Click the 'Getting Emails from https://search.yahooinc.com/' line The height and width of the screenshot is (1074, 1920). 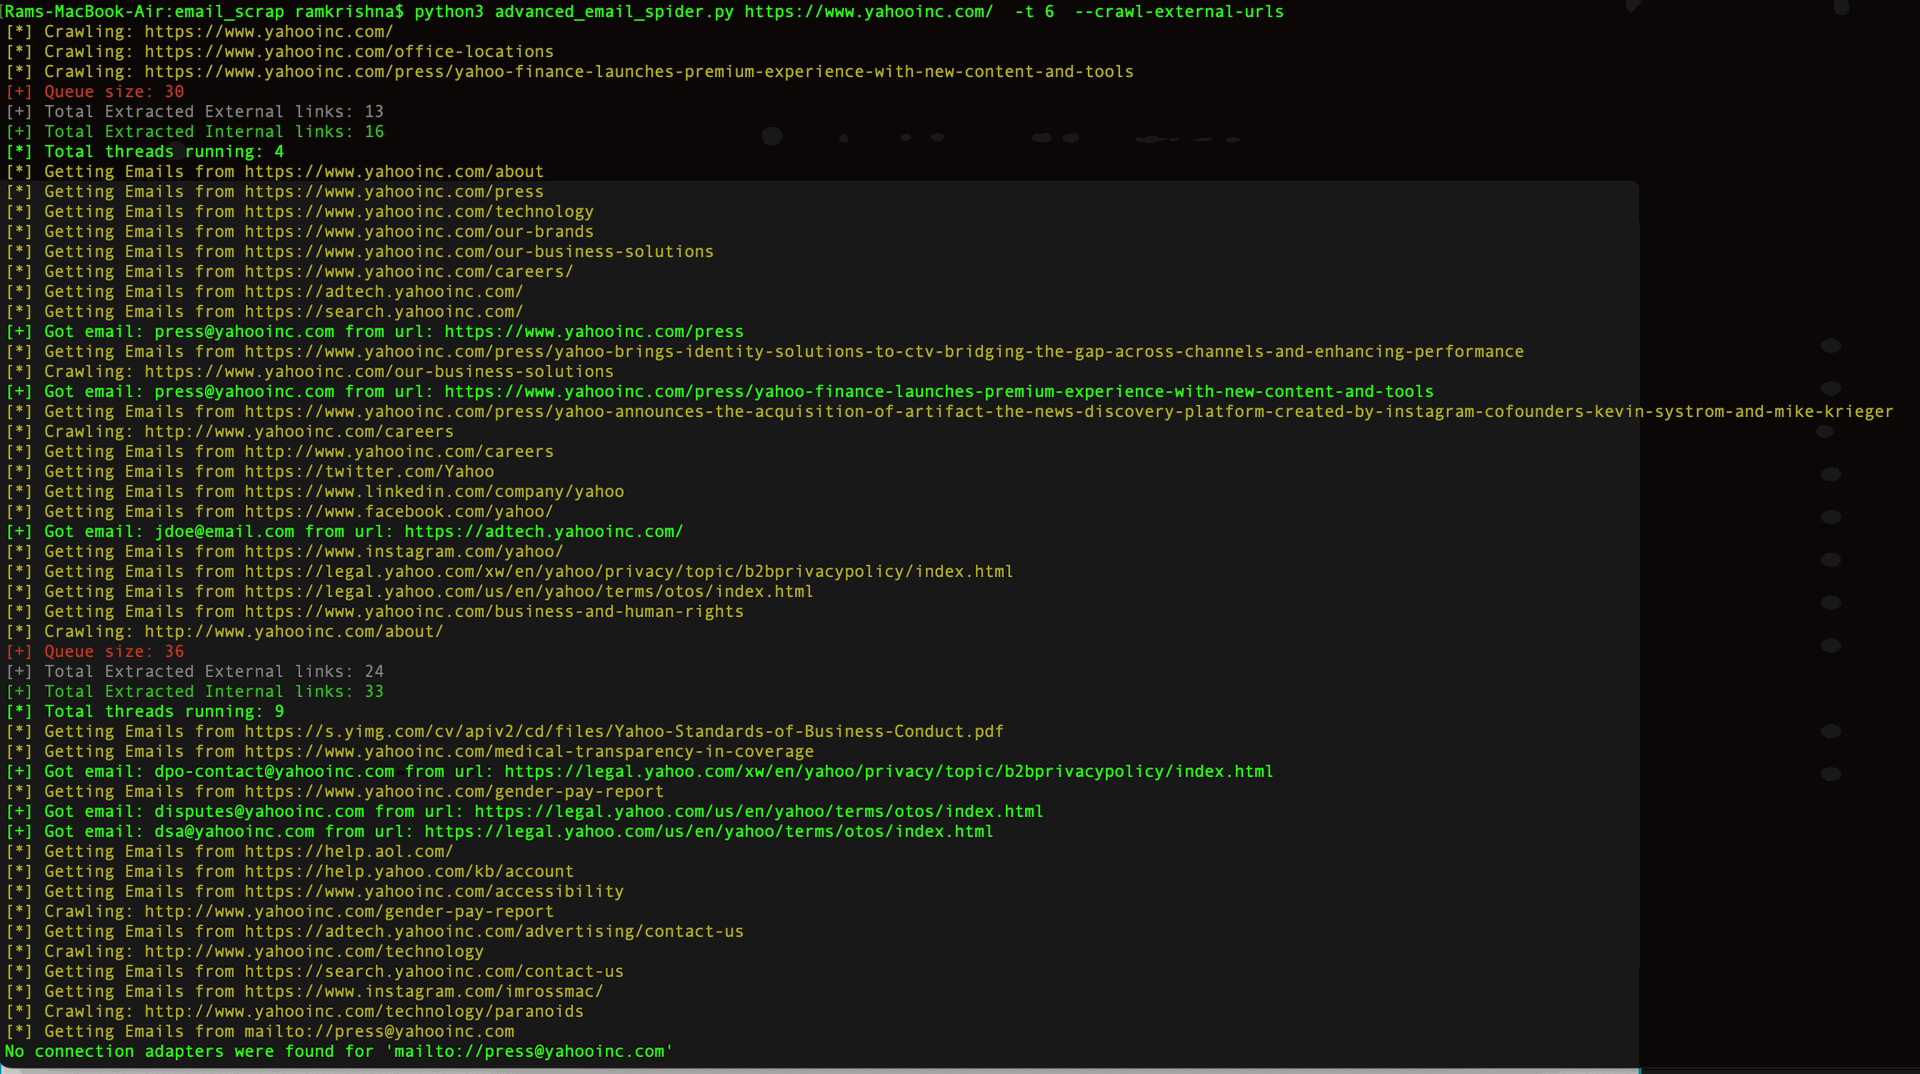tap(265, 312)
